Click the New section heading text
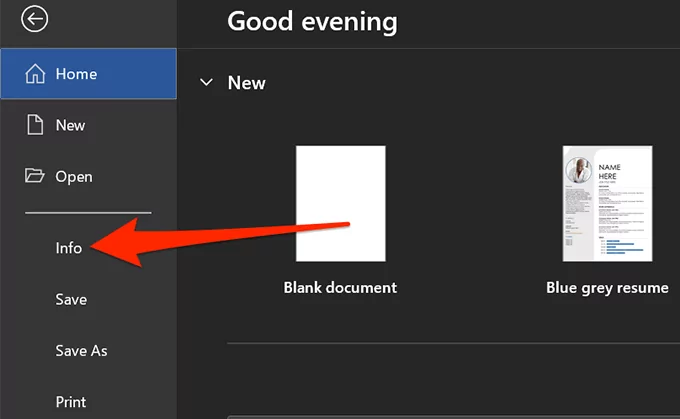This screenshot has height=419, width=680. [246, 82]
